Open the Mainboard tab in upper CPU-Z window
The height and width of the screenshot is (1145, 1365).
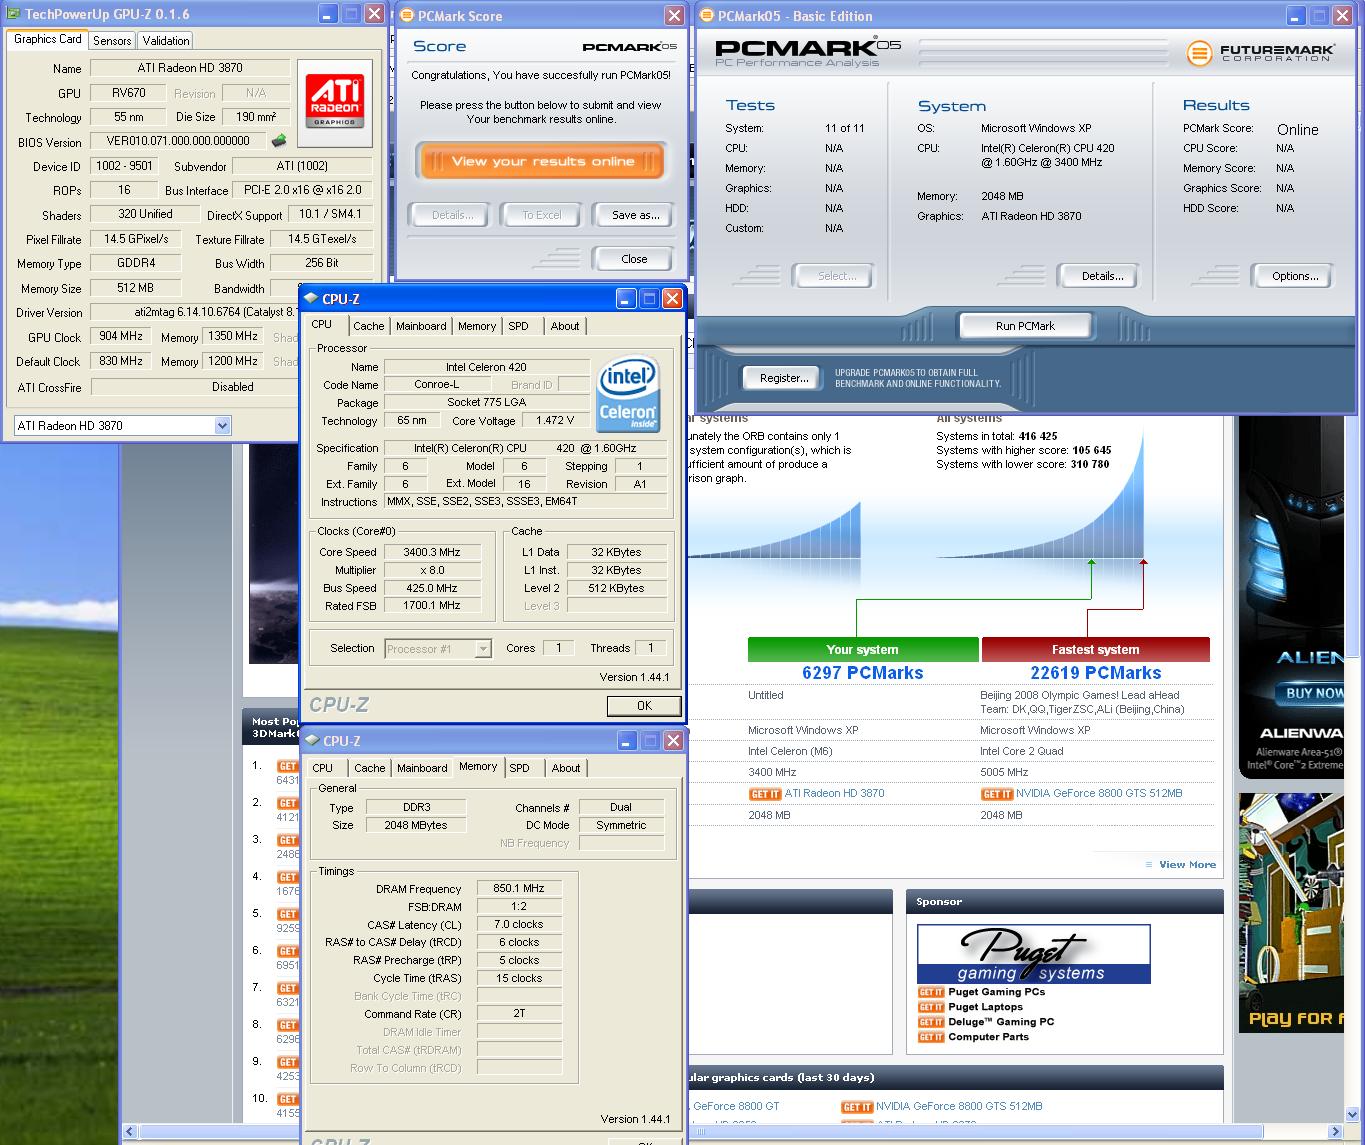[421, 326]
